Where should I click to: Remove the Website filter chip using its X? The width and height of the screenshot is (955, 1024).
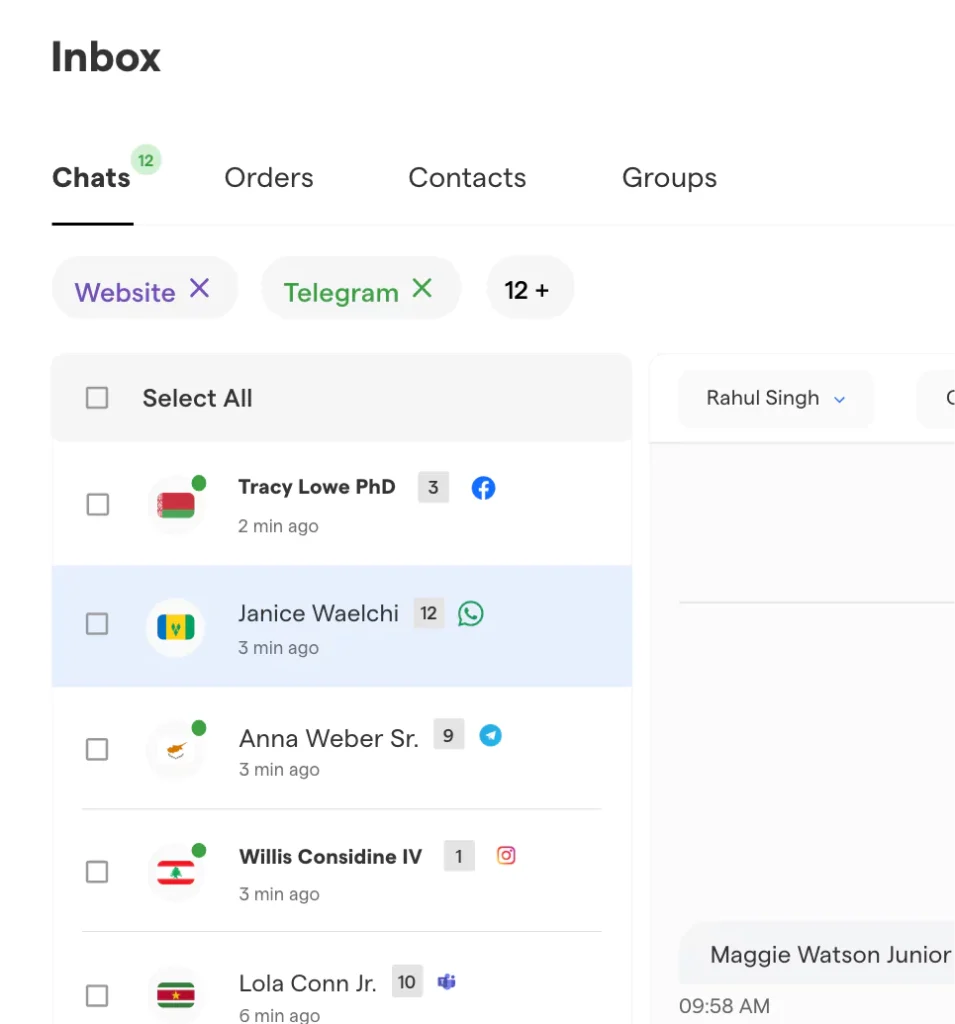click(x=200, y=289)
